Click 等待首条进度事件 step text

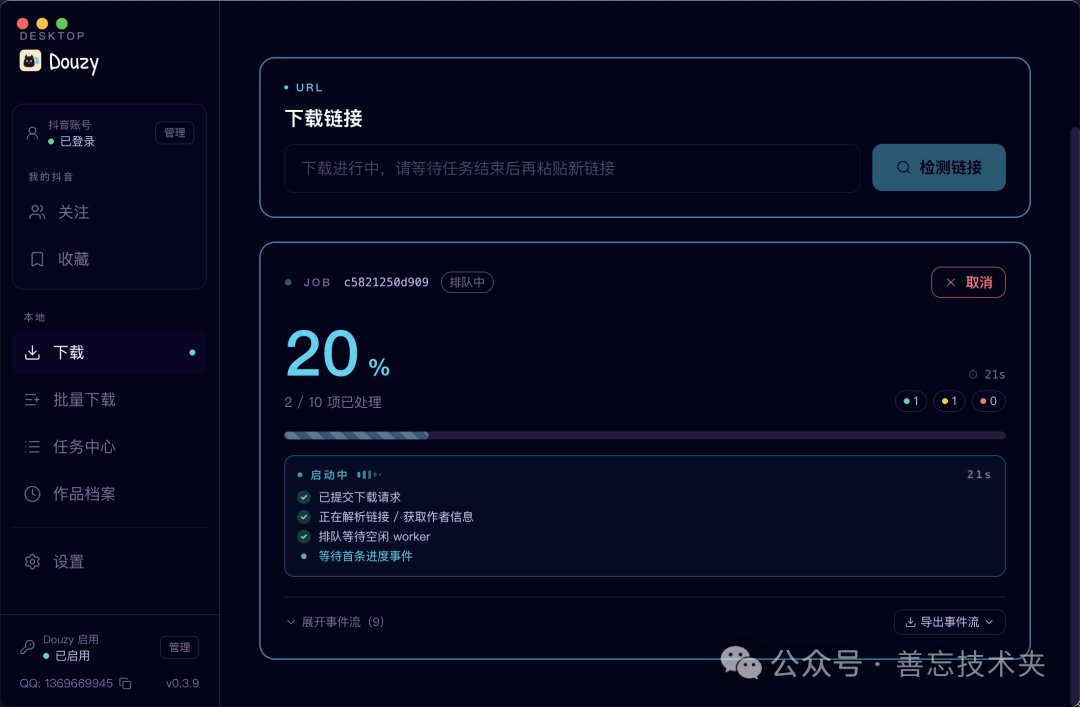[365, 556]
